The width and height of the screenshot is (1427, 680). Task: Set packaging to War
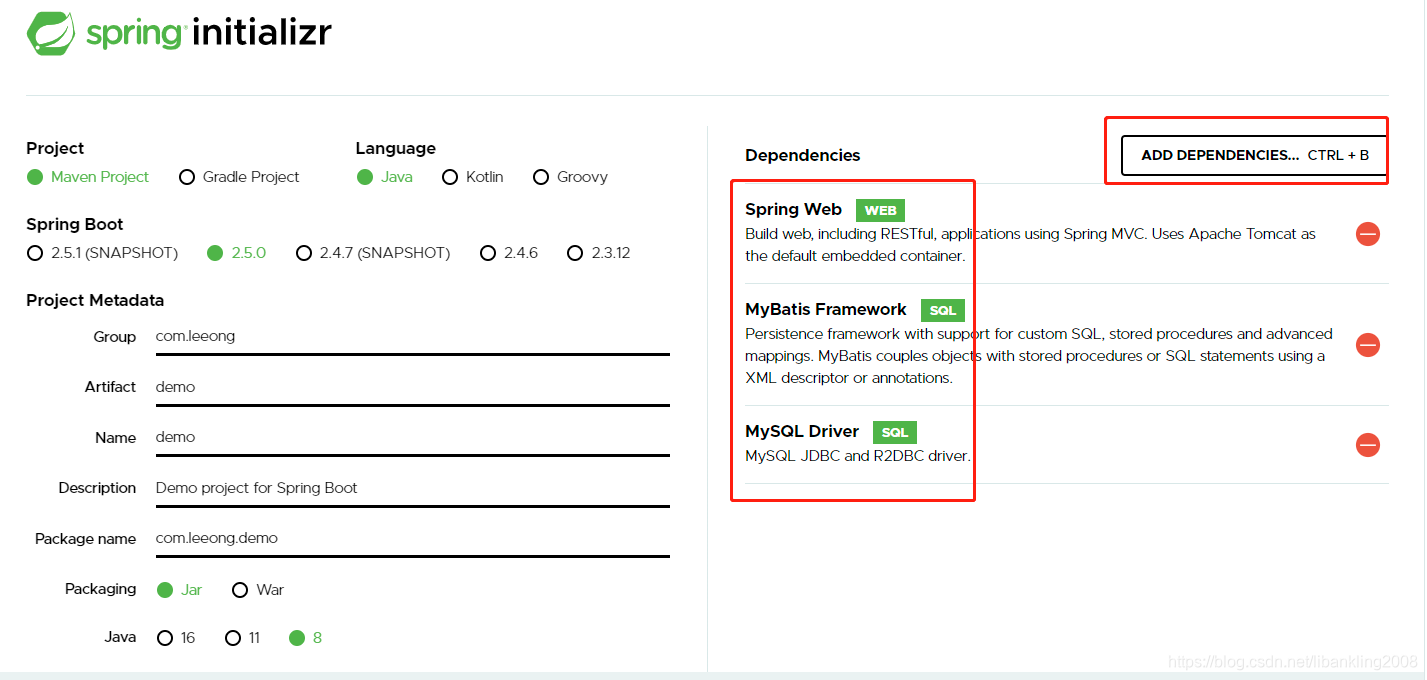(x=258, y=590)
